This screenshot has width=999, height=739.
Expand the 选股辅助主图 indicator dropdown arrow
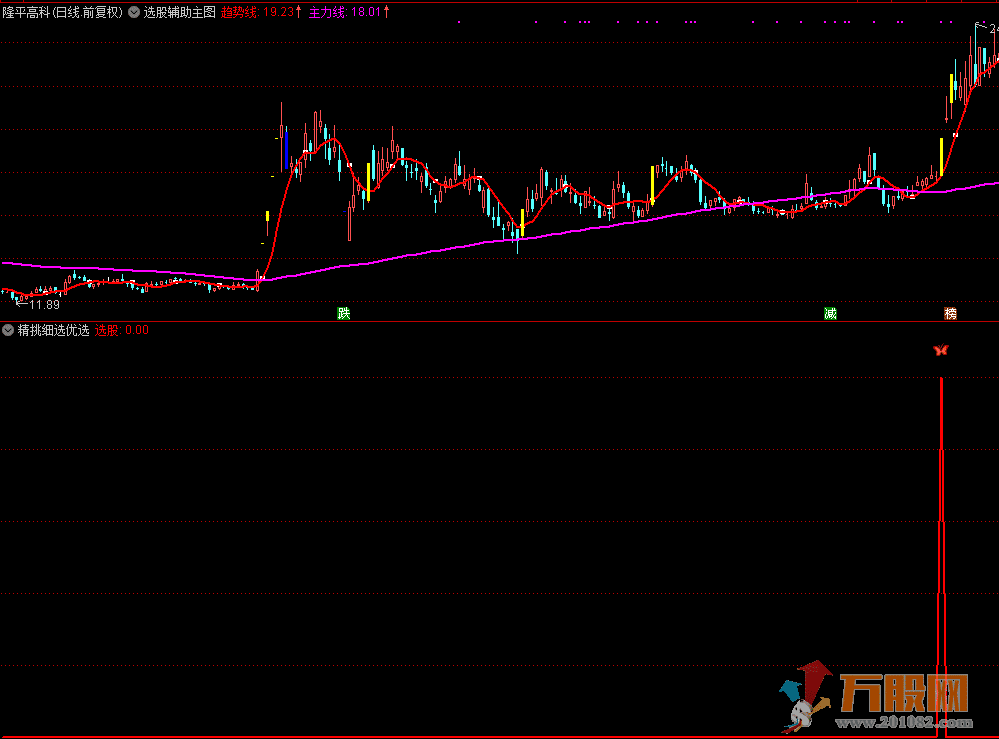(x=134, y=13)
